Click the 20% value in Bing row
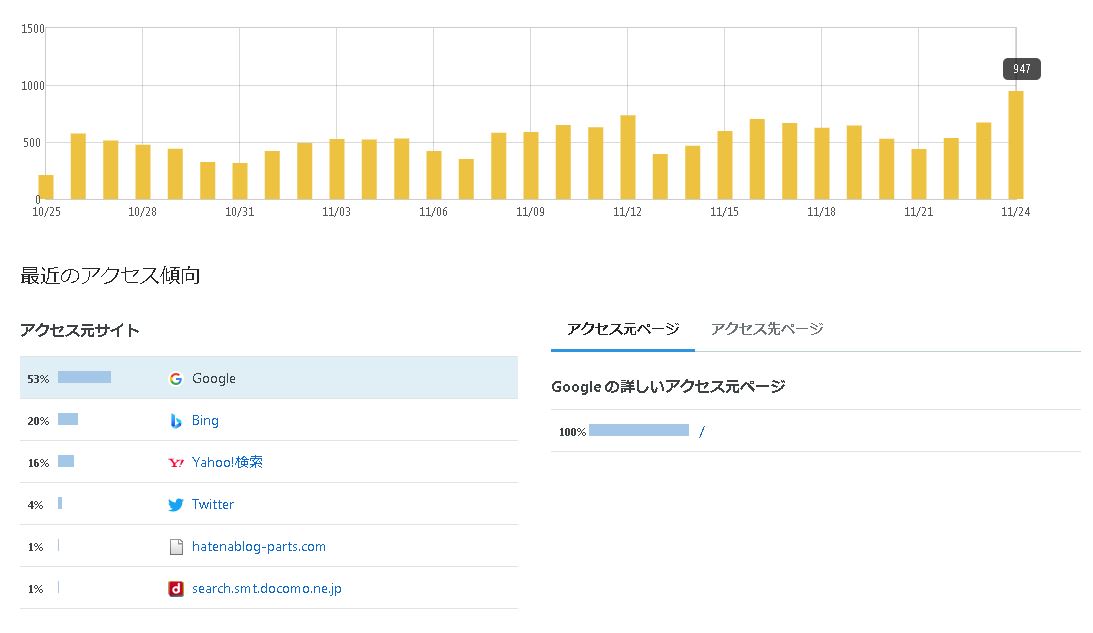Image resolution: width=1093 pixels, height=633 pixels. click(x=38, y=421)
